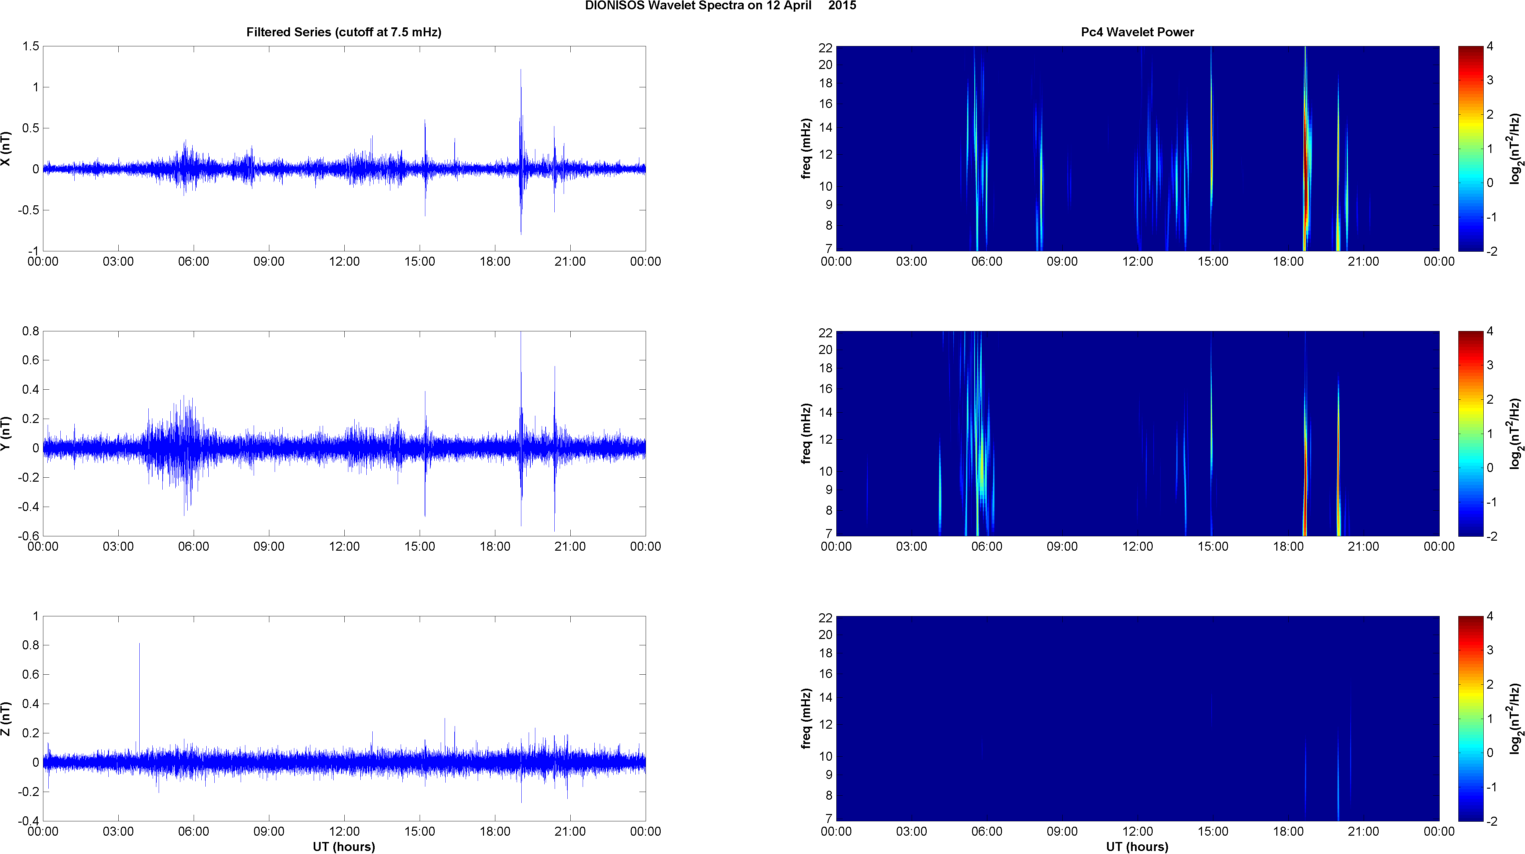Image resolution: width=1525 pixels, height=854 pixels.
Task: Click the faint streak near 20:00 in the bottom spectrogram
Action: 1338,780
